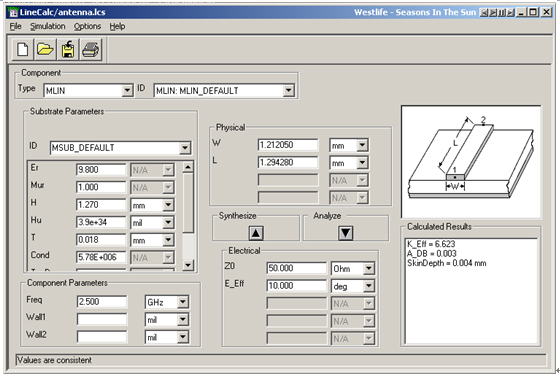Open the File menu

(x=15, y=26)
